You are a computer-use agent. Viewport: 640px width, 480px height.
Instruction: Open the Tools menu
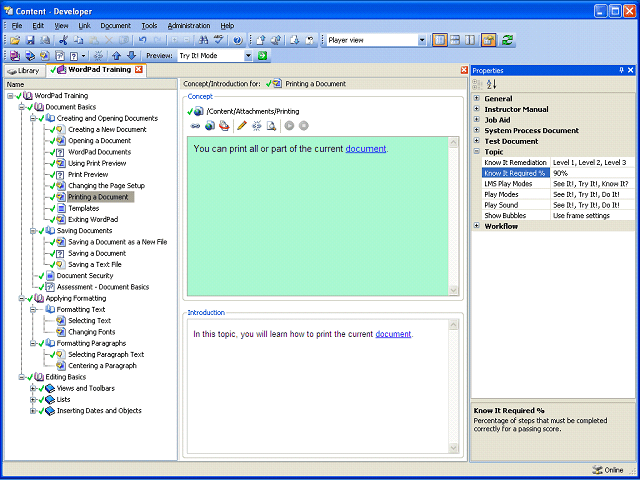click(149, 25)
